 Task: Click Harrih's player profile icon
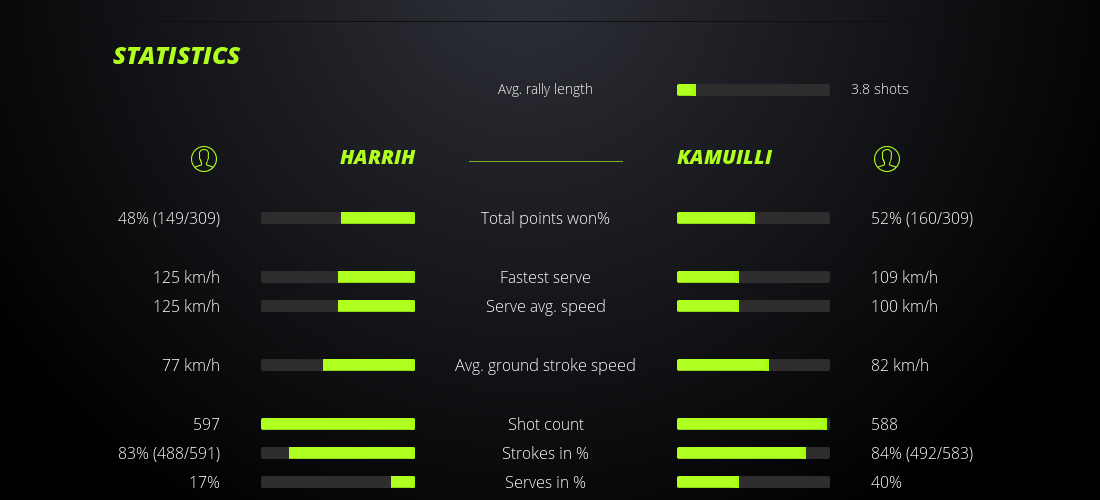(x=204, y=158)
